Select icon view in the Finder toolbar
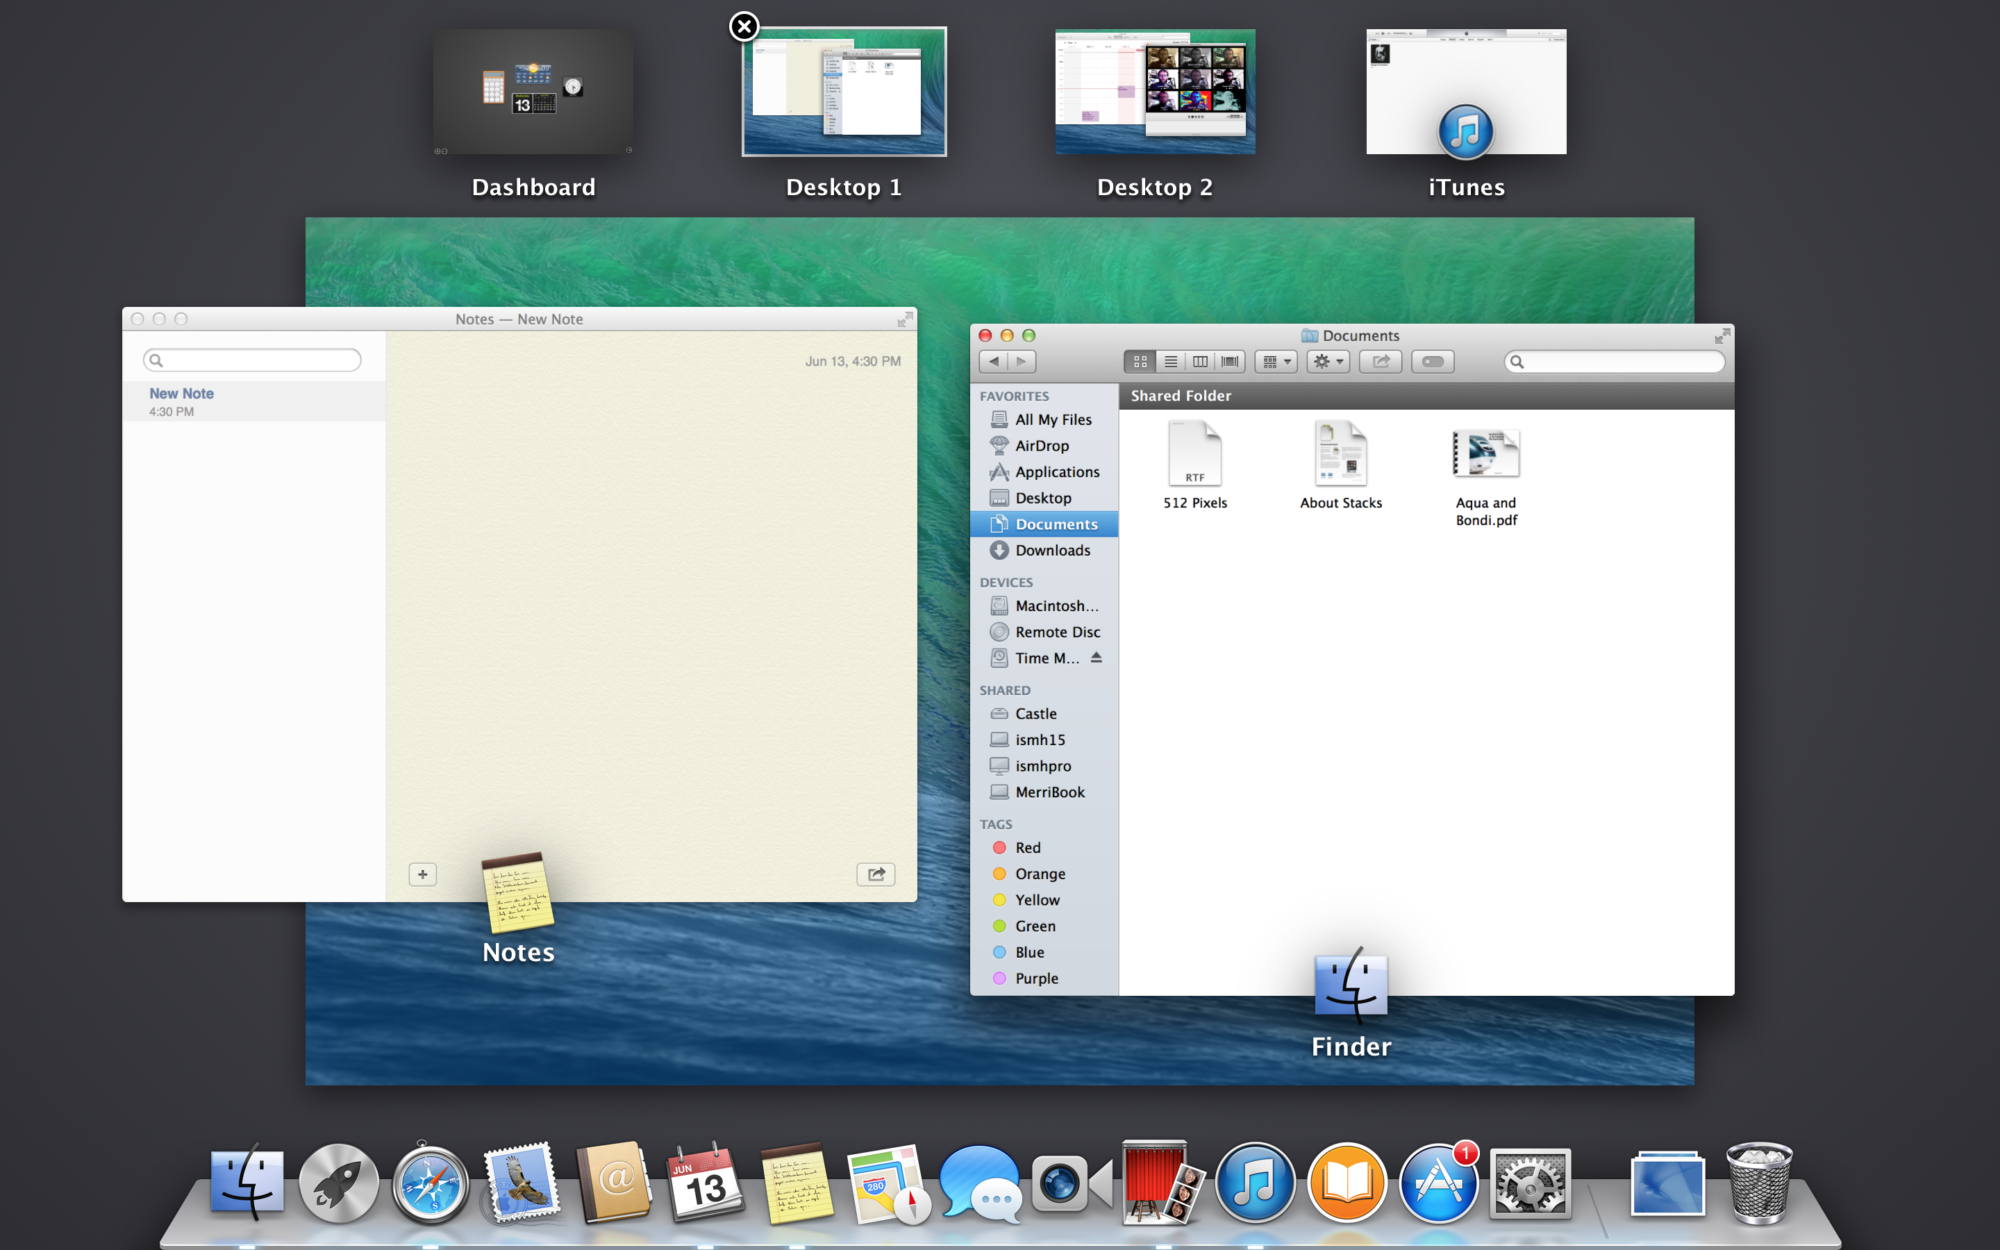Image resolution: width=2000 pixels, height=1250 pixels. (1139, 361)
